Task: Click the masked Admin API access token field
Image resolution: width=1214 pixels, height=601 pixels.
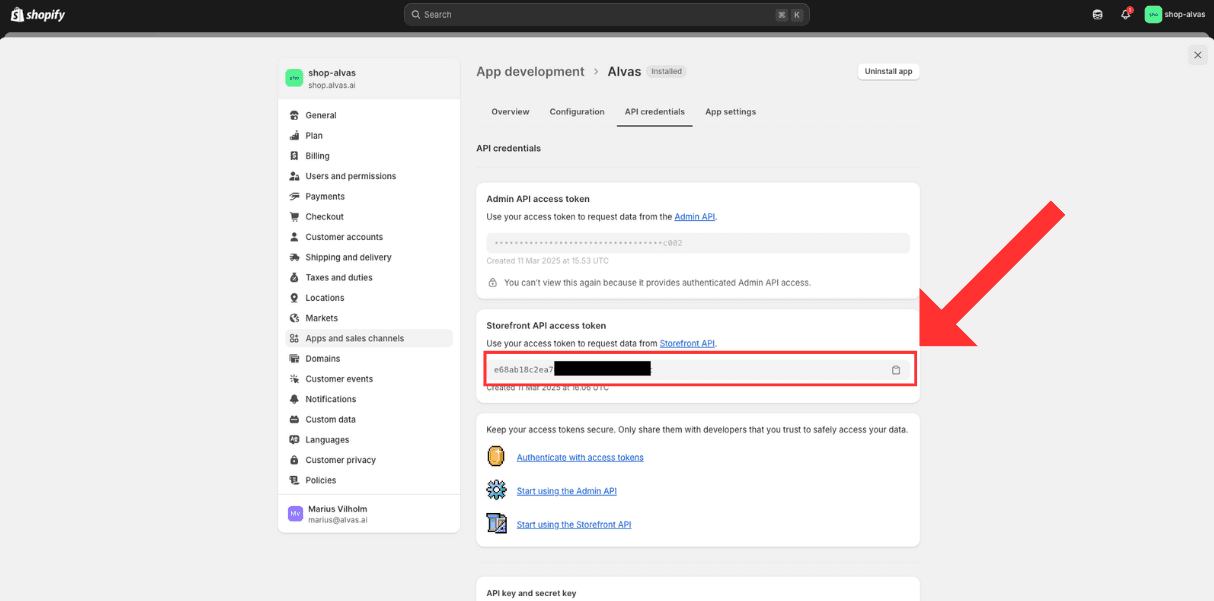Action: 698,243
